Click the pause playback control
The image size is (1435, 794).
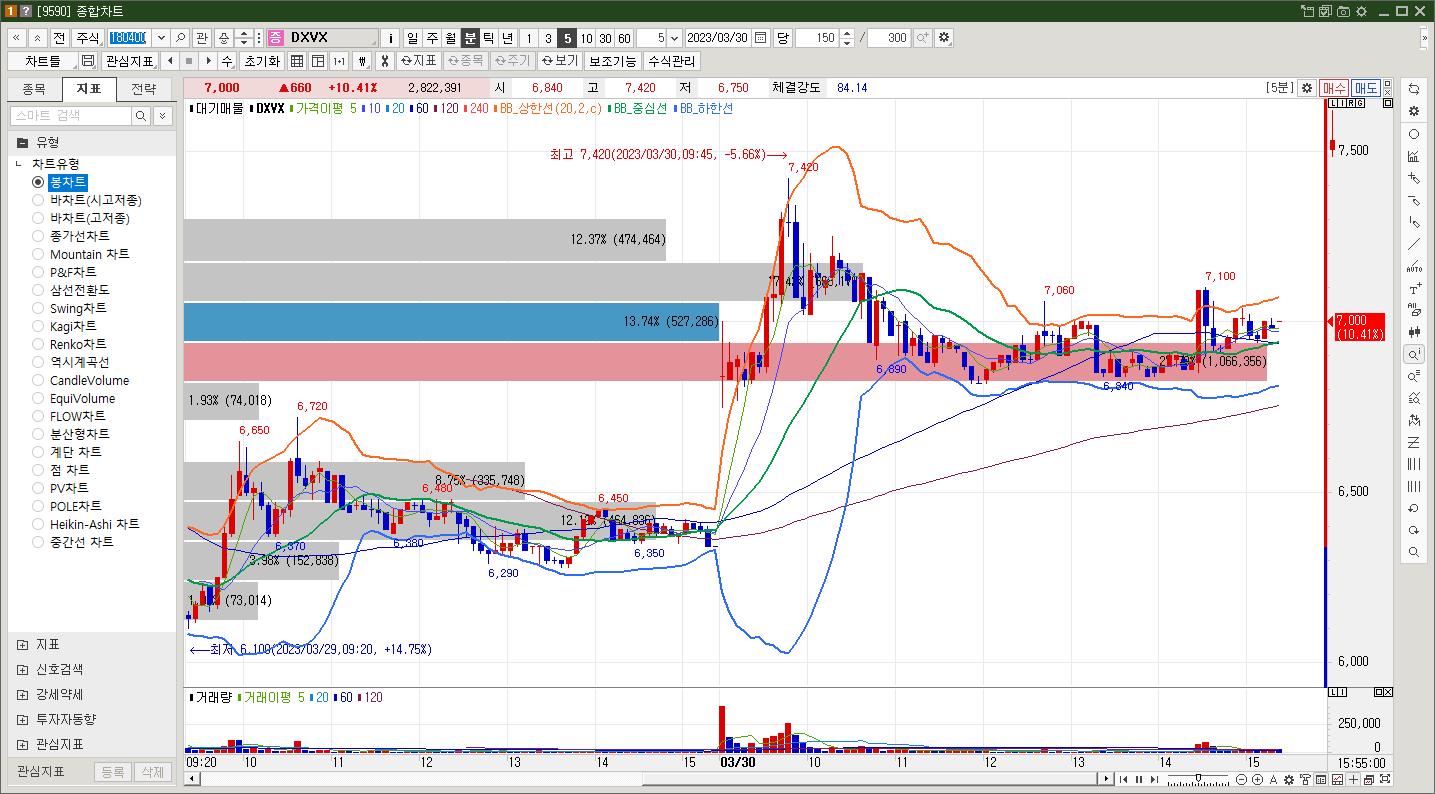click(1139, 779)
